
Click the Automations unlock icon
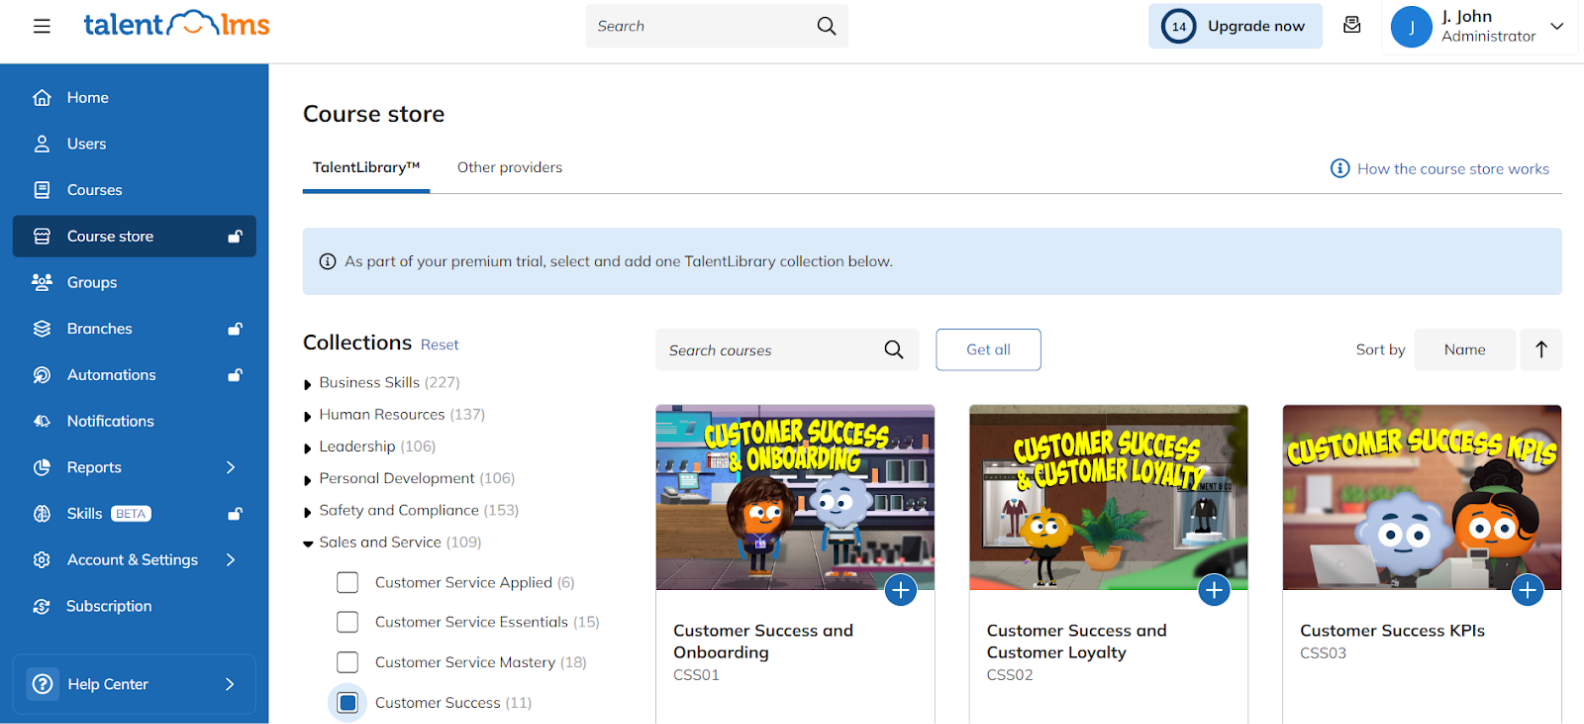point(235,375)
